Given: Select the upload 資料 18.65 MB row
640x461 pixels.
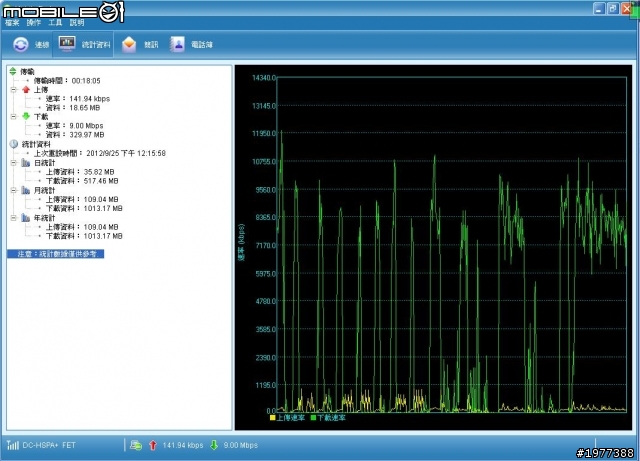Looking at the screenshot, I should [x=73, y=108].
